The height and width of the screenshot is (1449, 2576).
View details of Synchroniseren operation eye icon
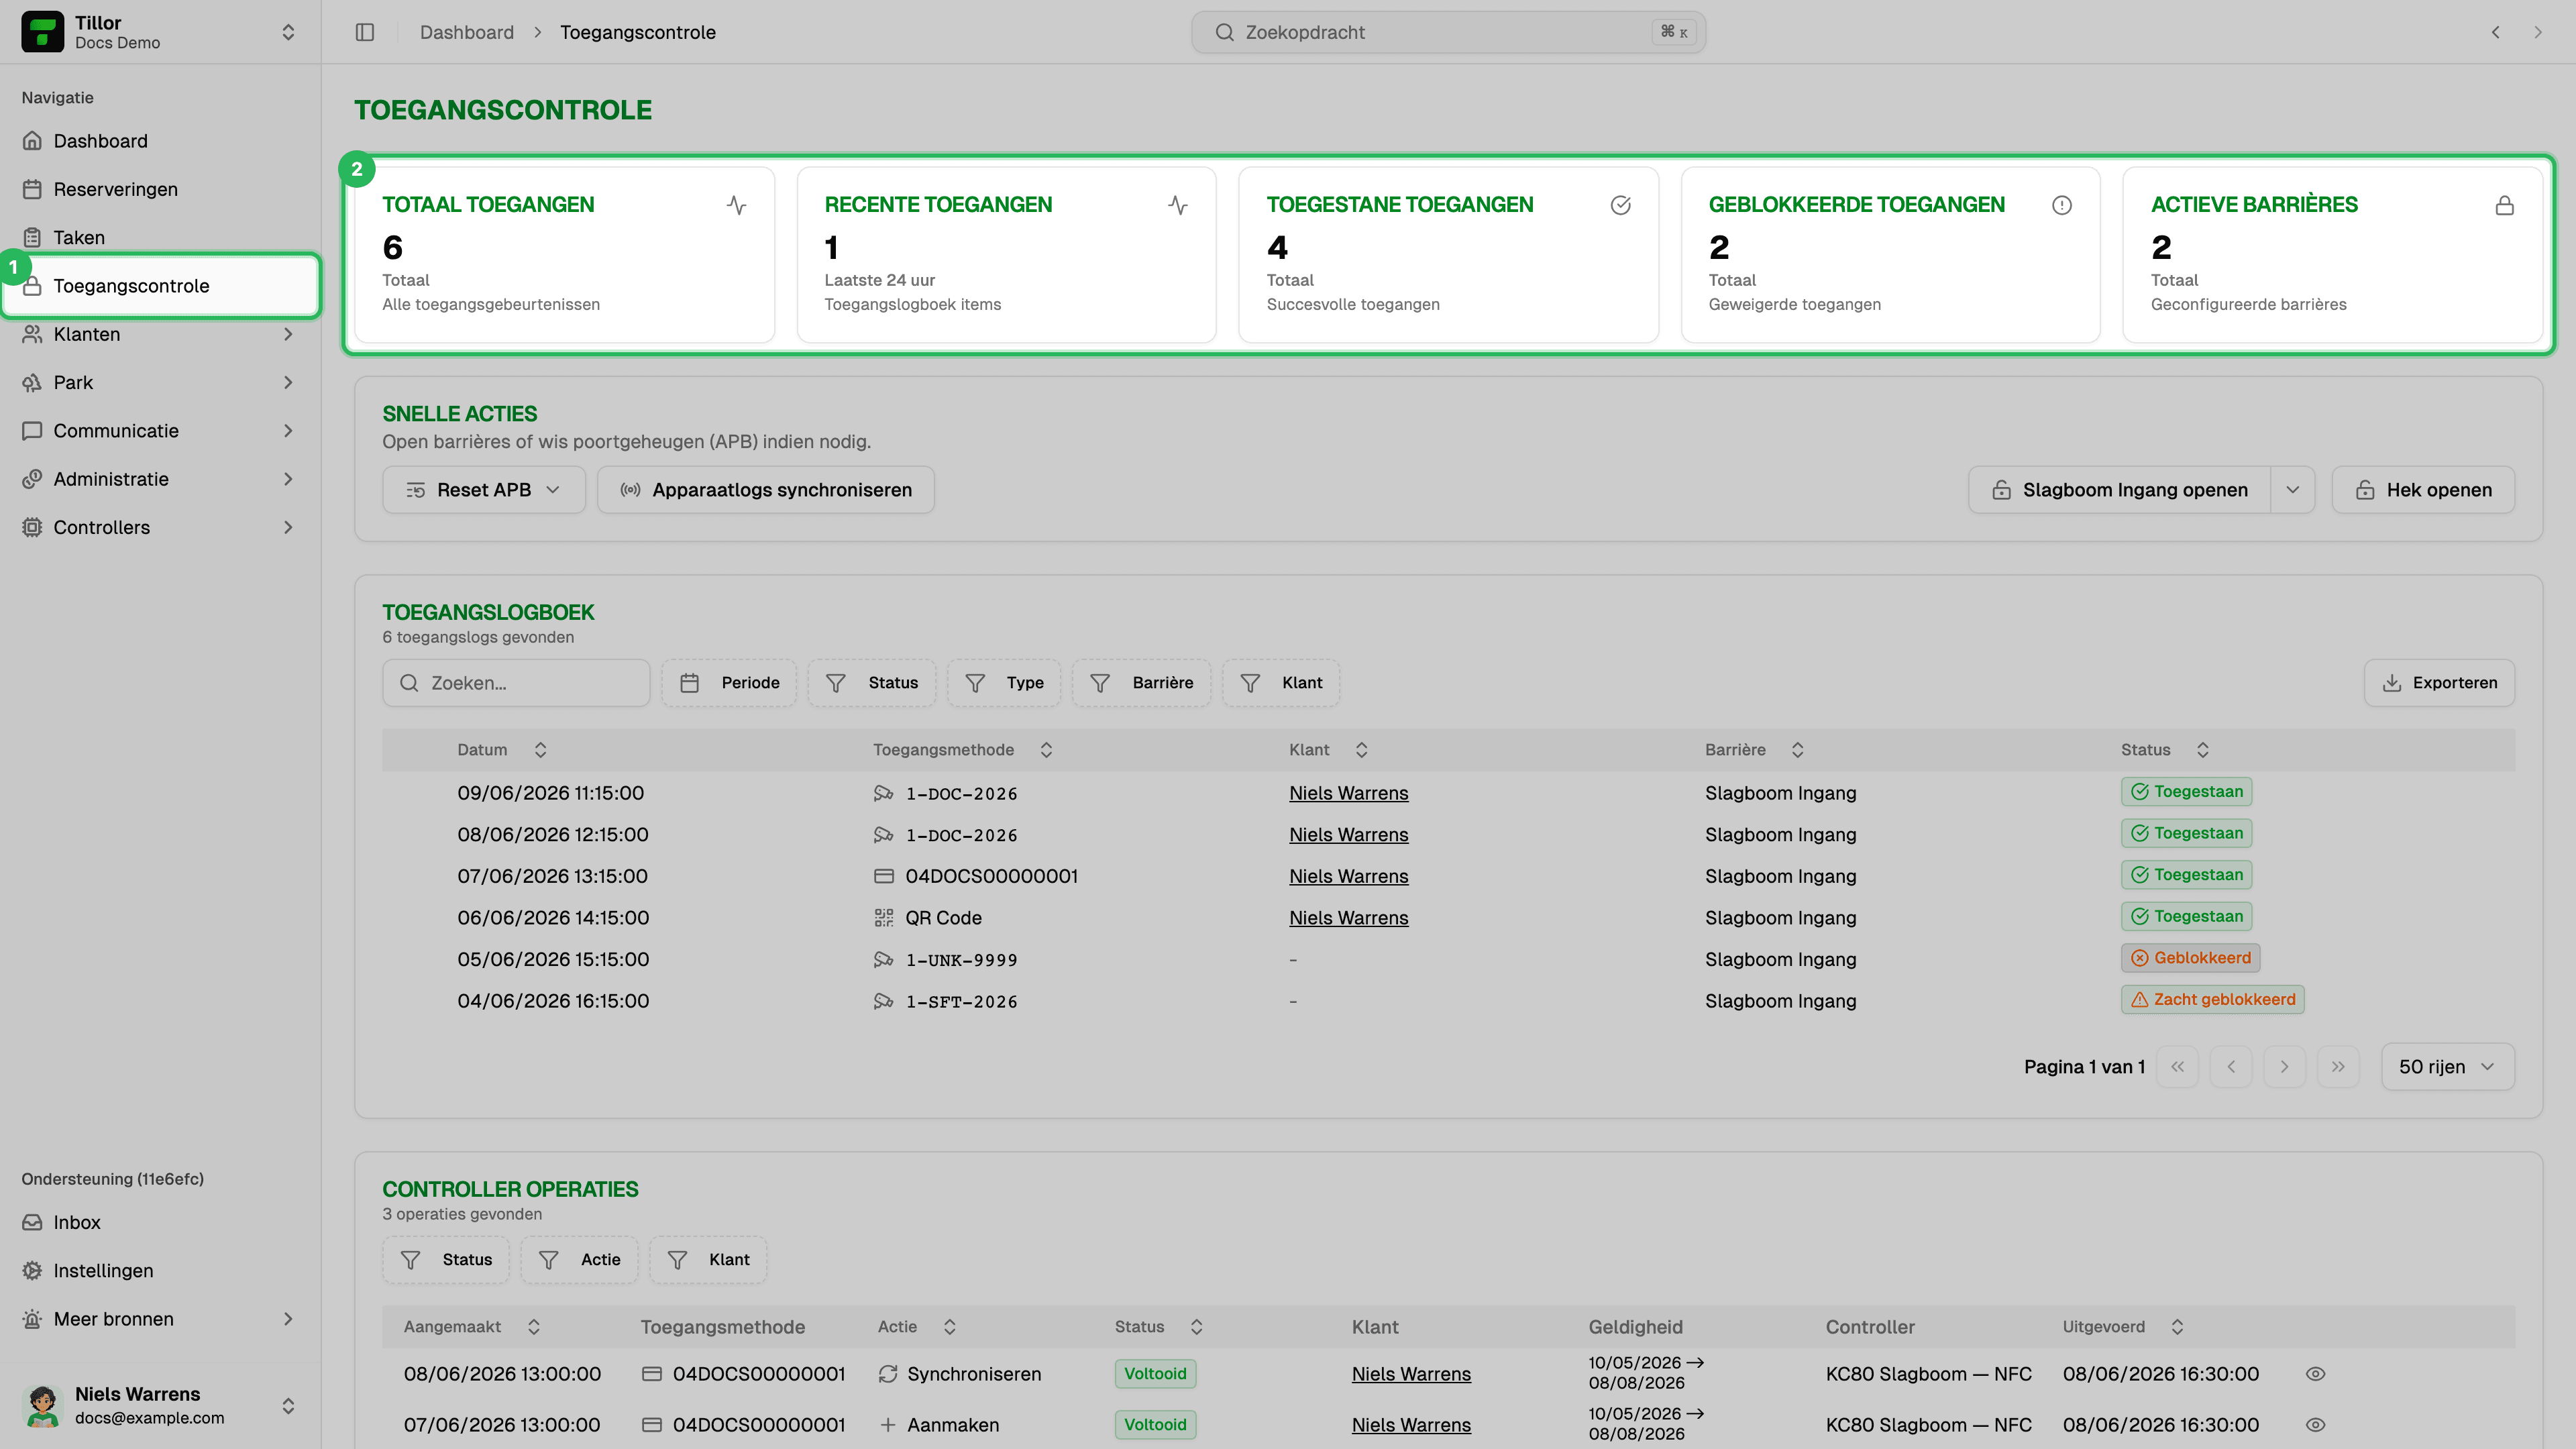[x=2315, y=1374]
